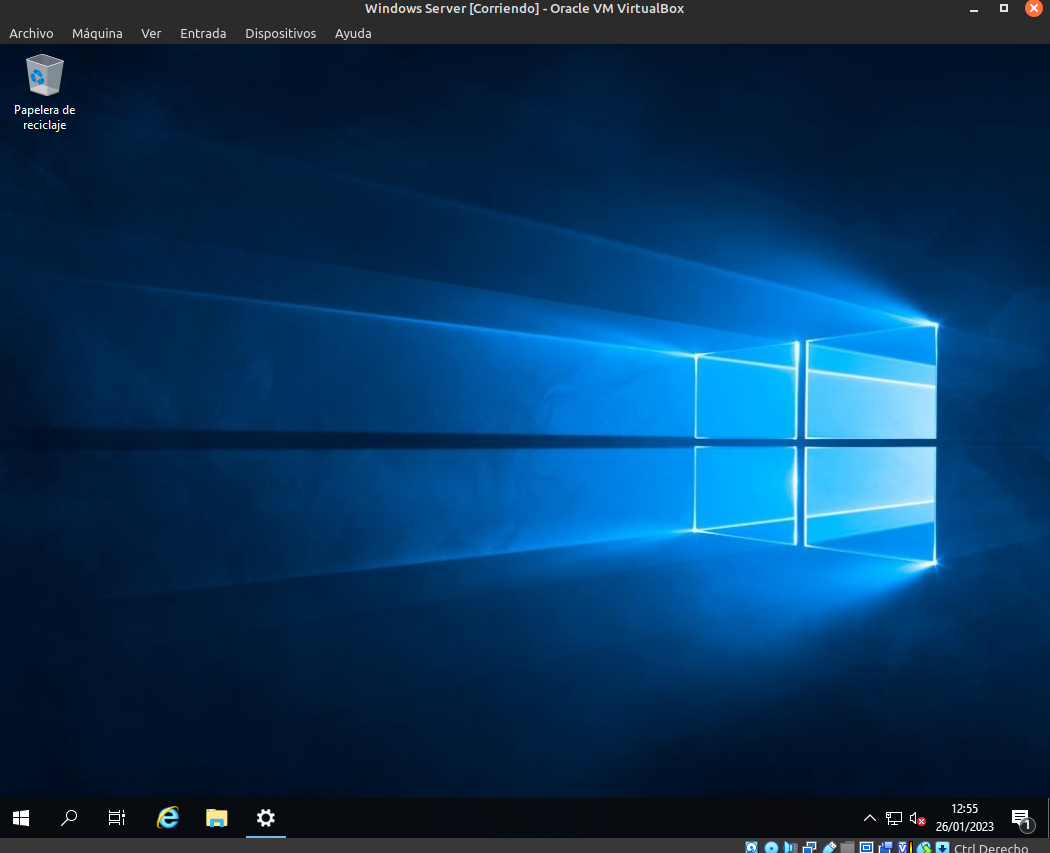Open the Dispositivos menu
1050x853 pixels.
(x=281, y=33)
